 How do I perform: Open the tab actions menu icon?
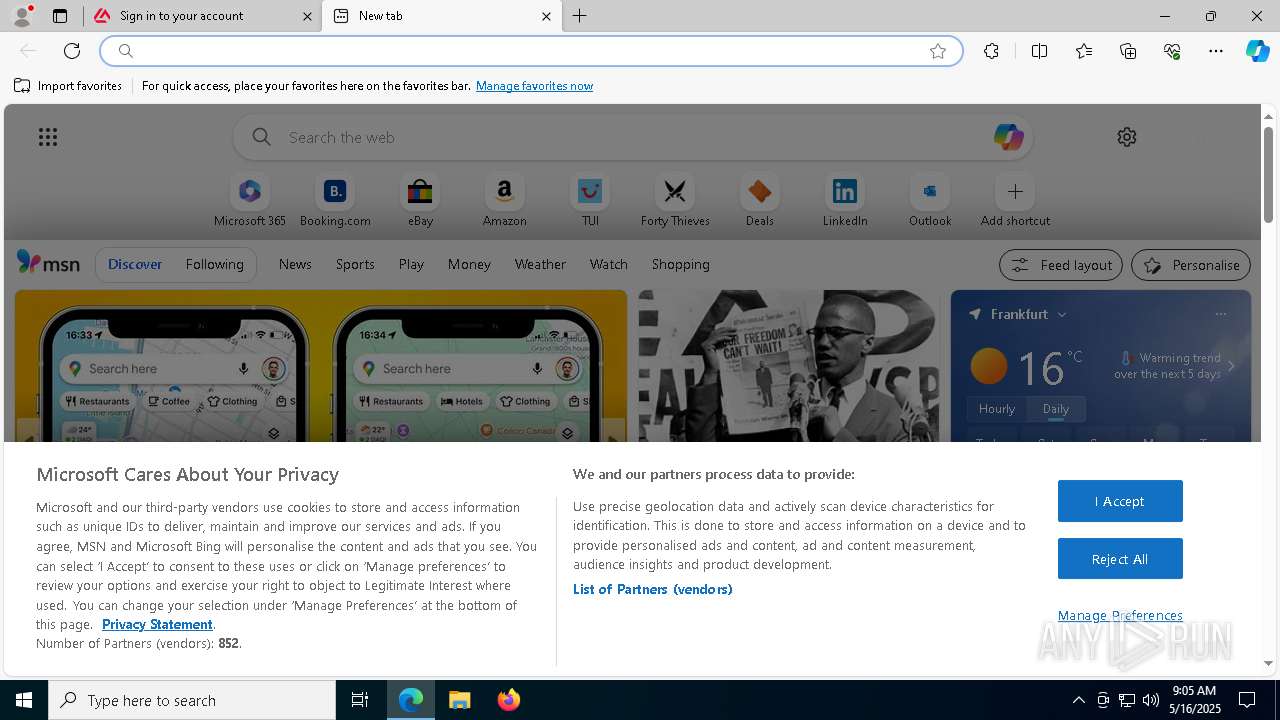(60, 16)
